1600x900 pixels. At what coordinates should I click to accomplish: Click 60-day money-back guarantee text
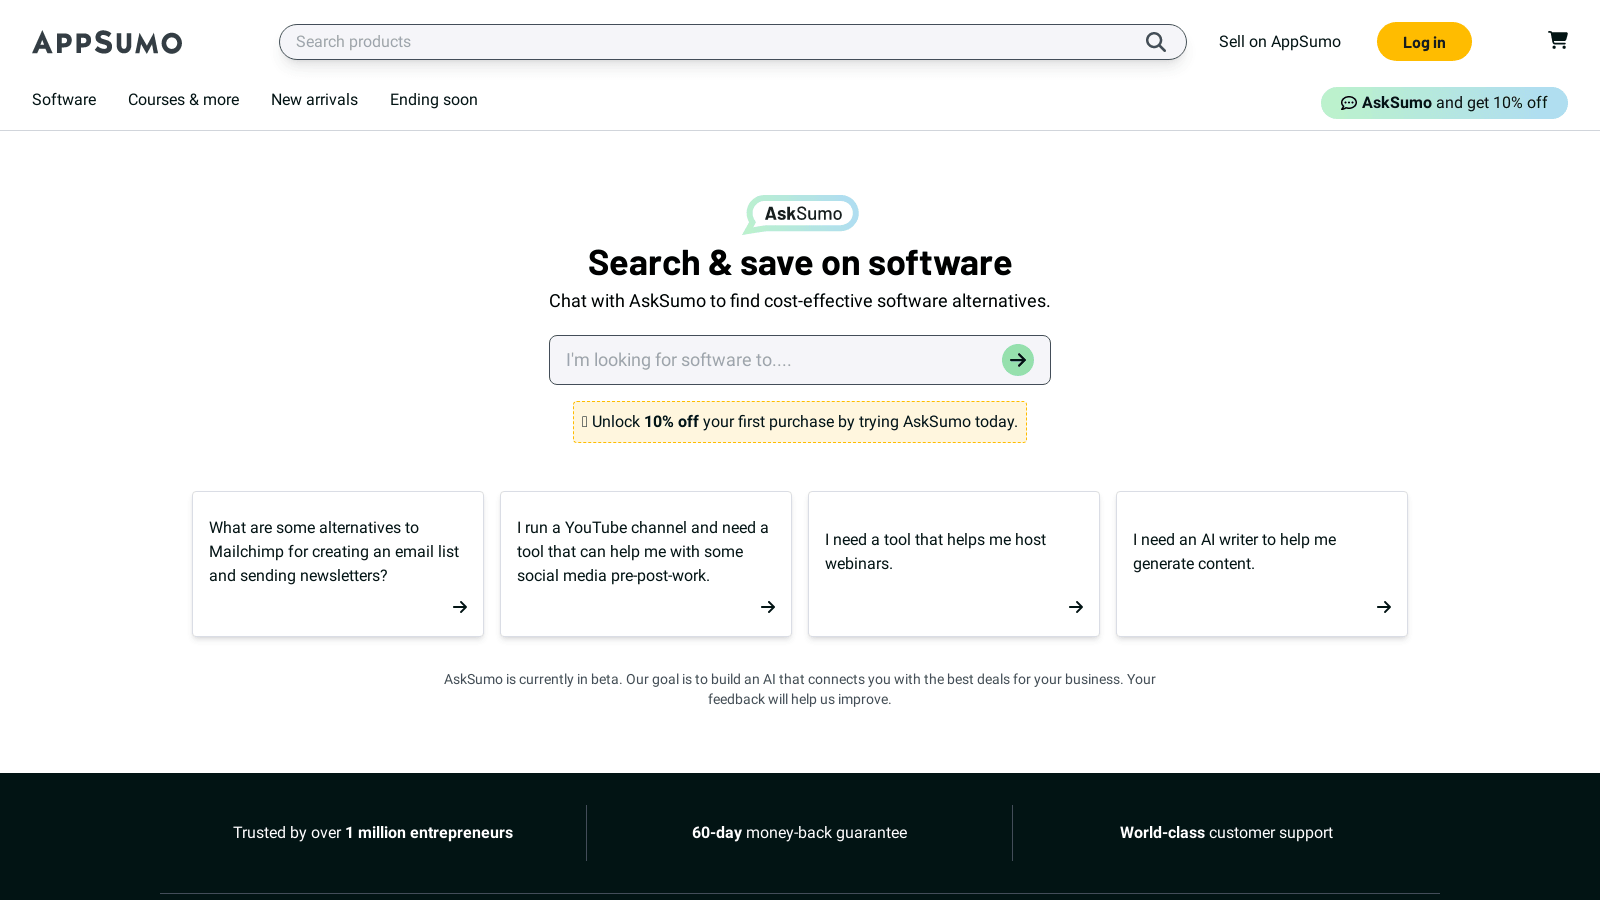point(800,833)
